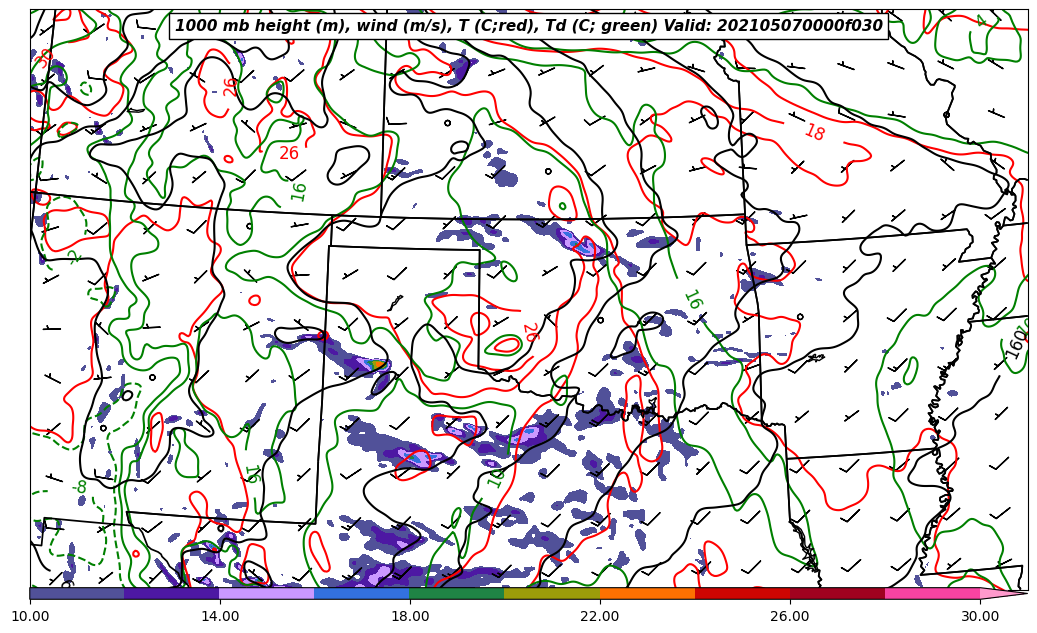The width and height of the screenshot is (1037, 633).
Task: Click the 10.00 colorbar tick label
Action: click(x=30, y=616)
